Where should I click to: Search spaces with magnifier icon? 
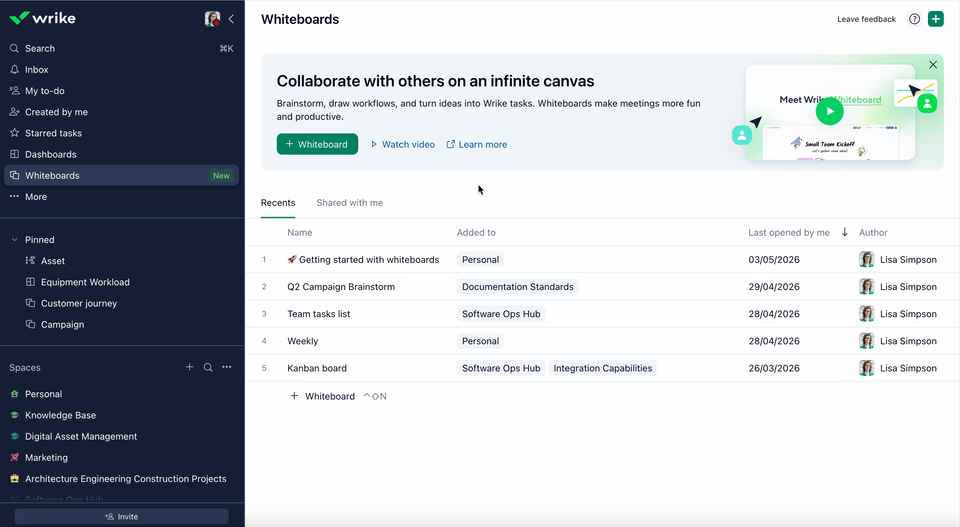(208, 367)
